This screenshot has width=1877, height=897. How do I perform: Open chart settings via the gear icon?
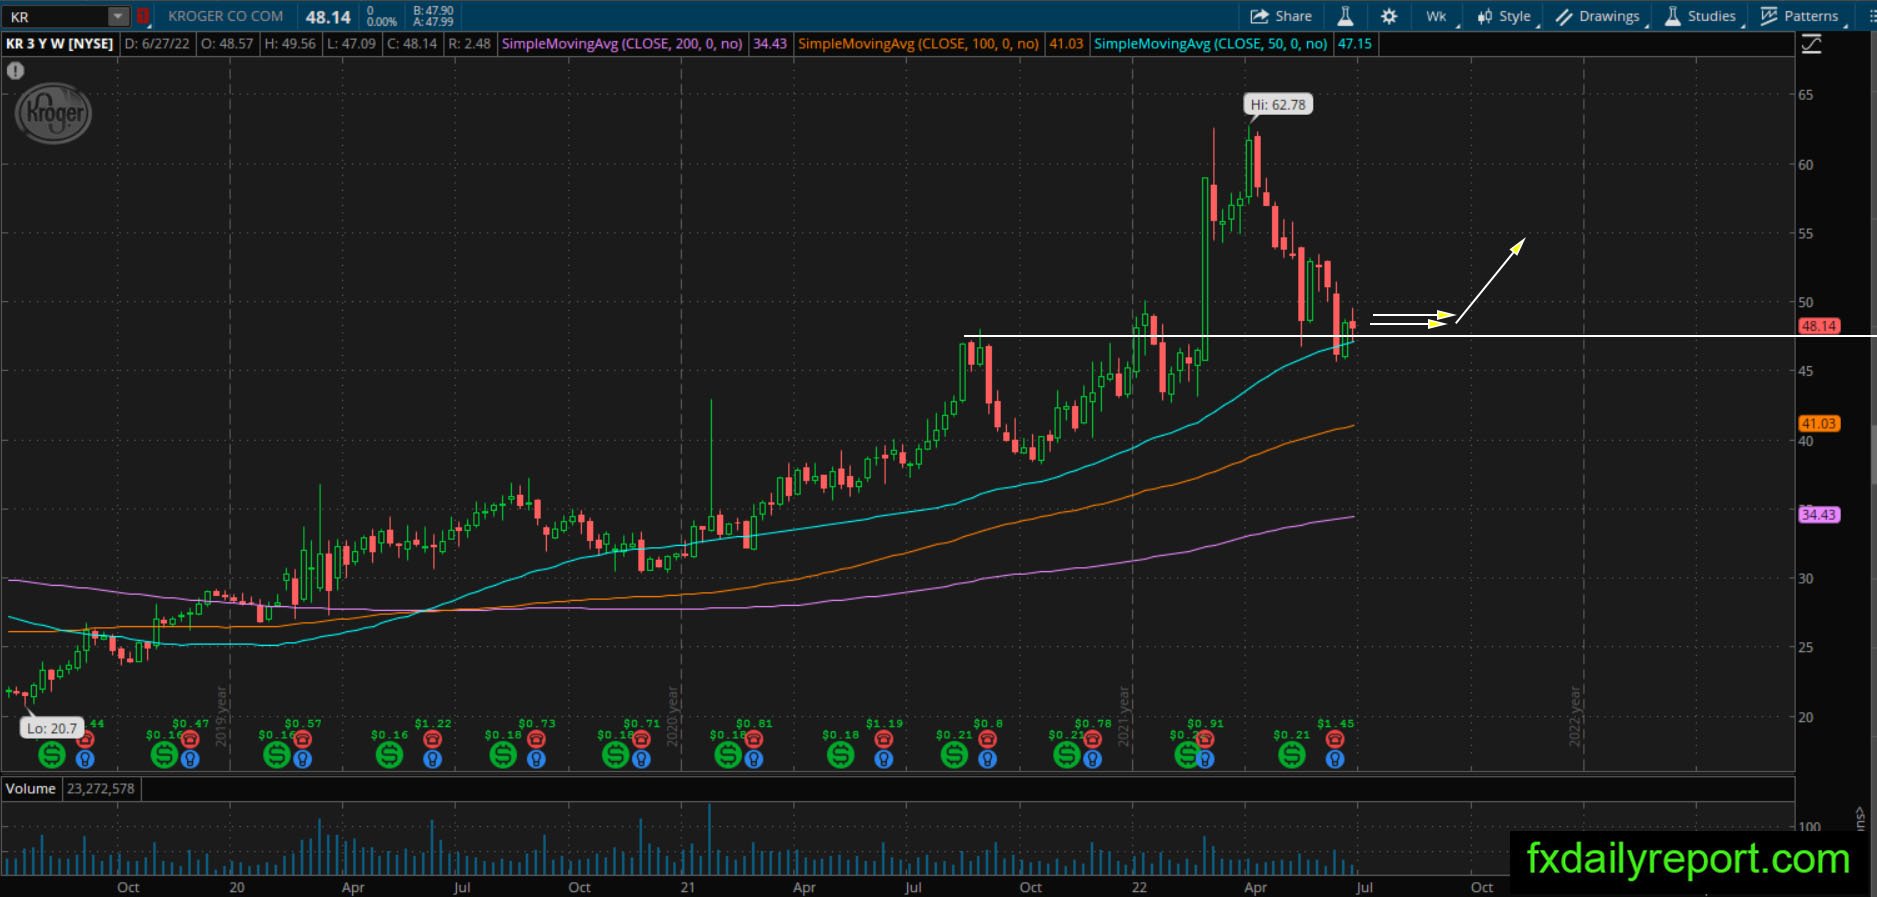point(1389,16)
